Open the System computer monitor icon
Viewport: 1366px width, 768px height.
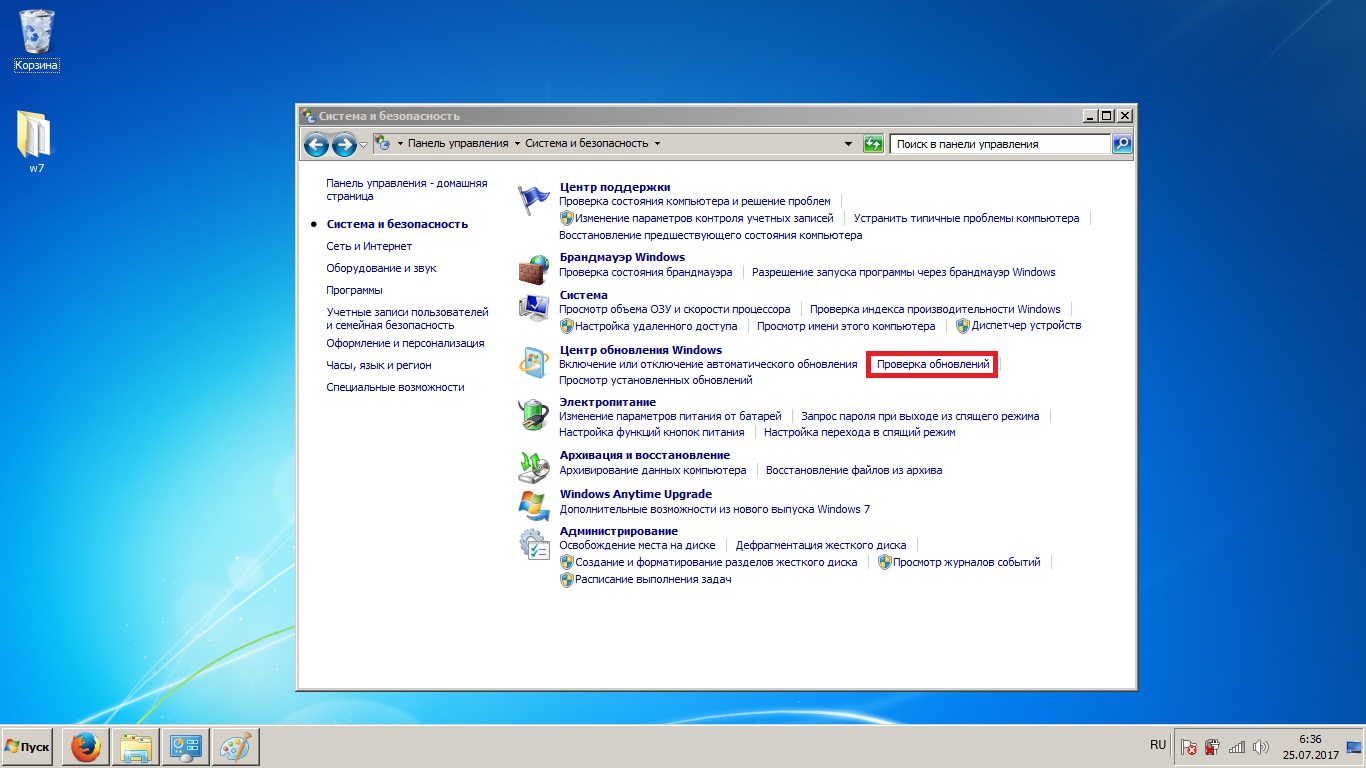coord(534,307)
